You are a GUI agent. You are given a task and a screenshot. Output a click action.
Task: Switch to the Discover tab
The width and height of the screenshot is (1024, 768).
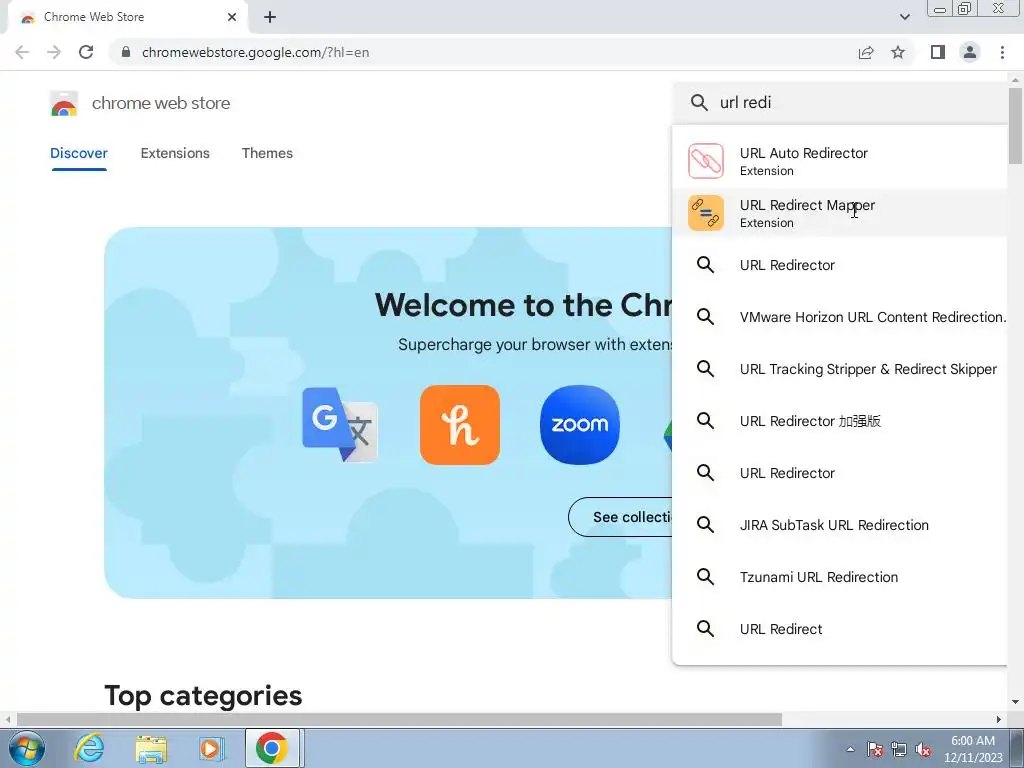coord(79,153)
